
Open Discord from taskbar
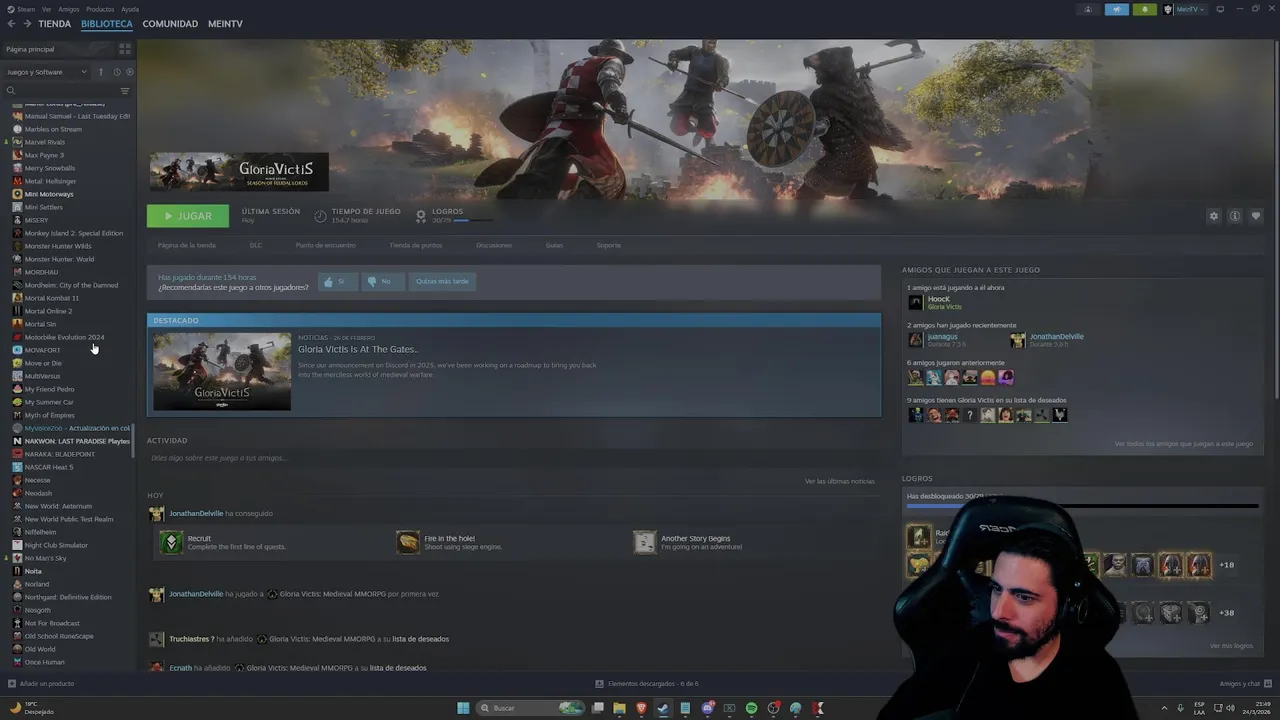[707, 708]
